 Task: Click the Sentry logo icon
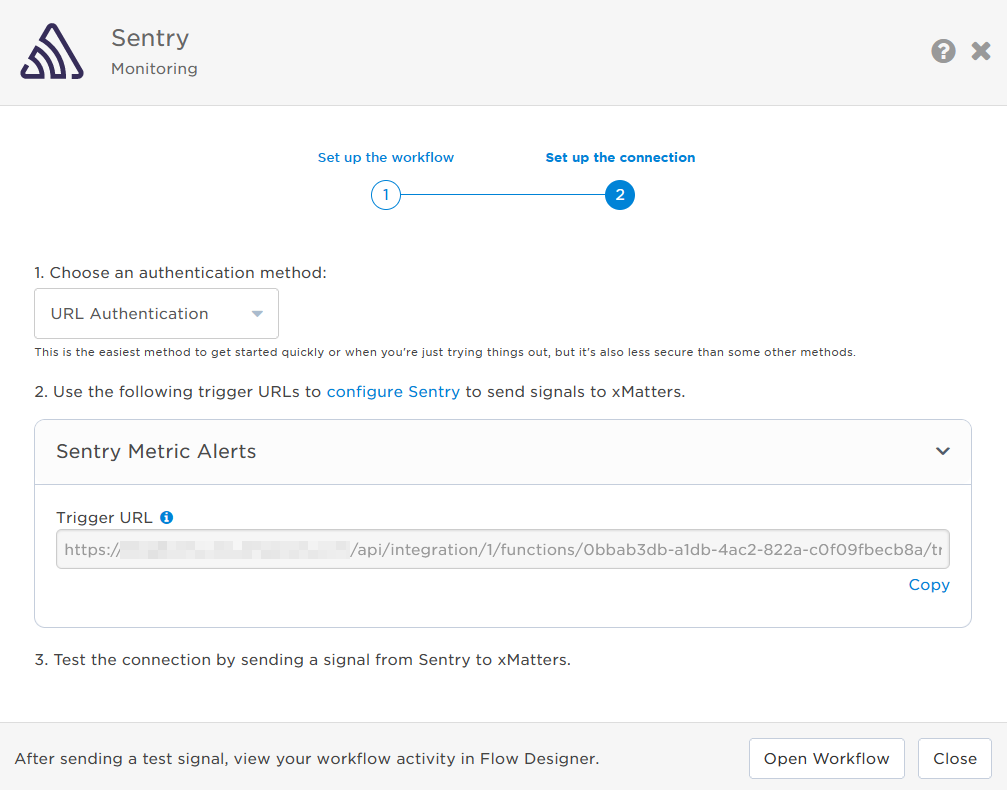(52, 52)
